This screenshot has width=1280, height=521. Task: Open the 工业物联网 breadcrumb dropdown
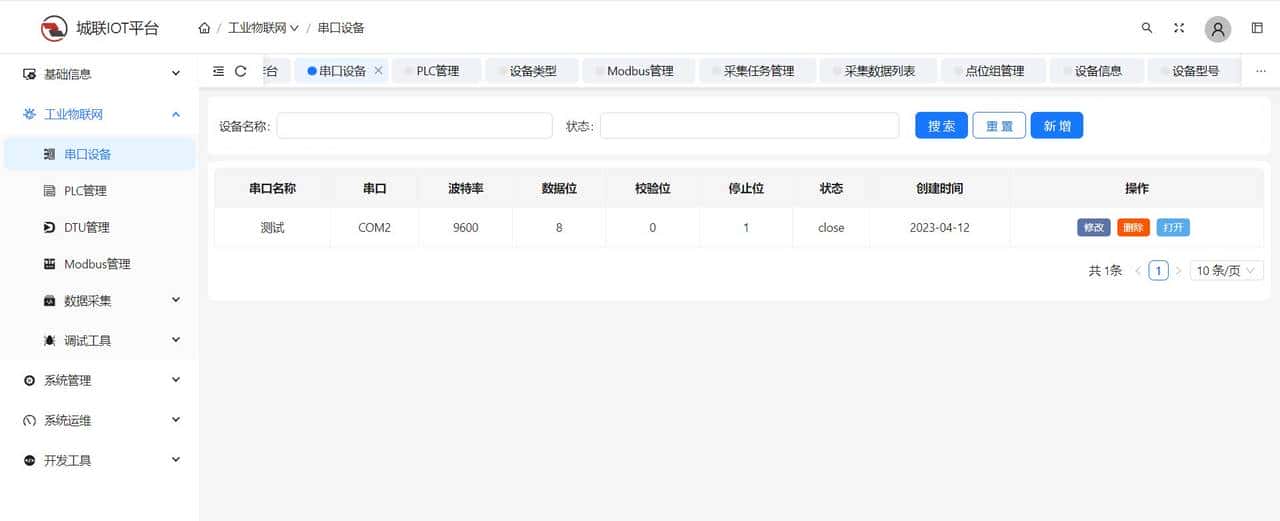click(263, 28)
